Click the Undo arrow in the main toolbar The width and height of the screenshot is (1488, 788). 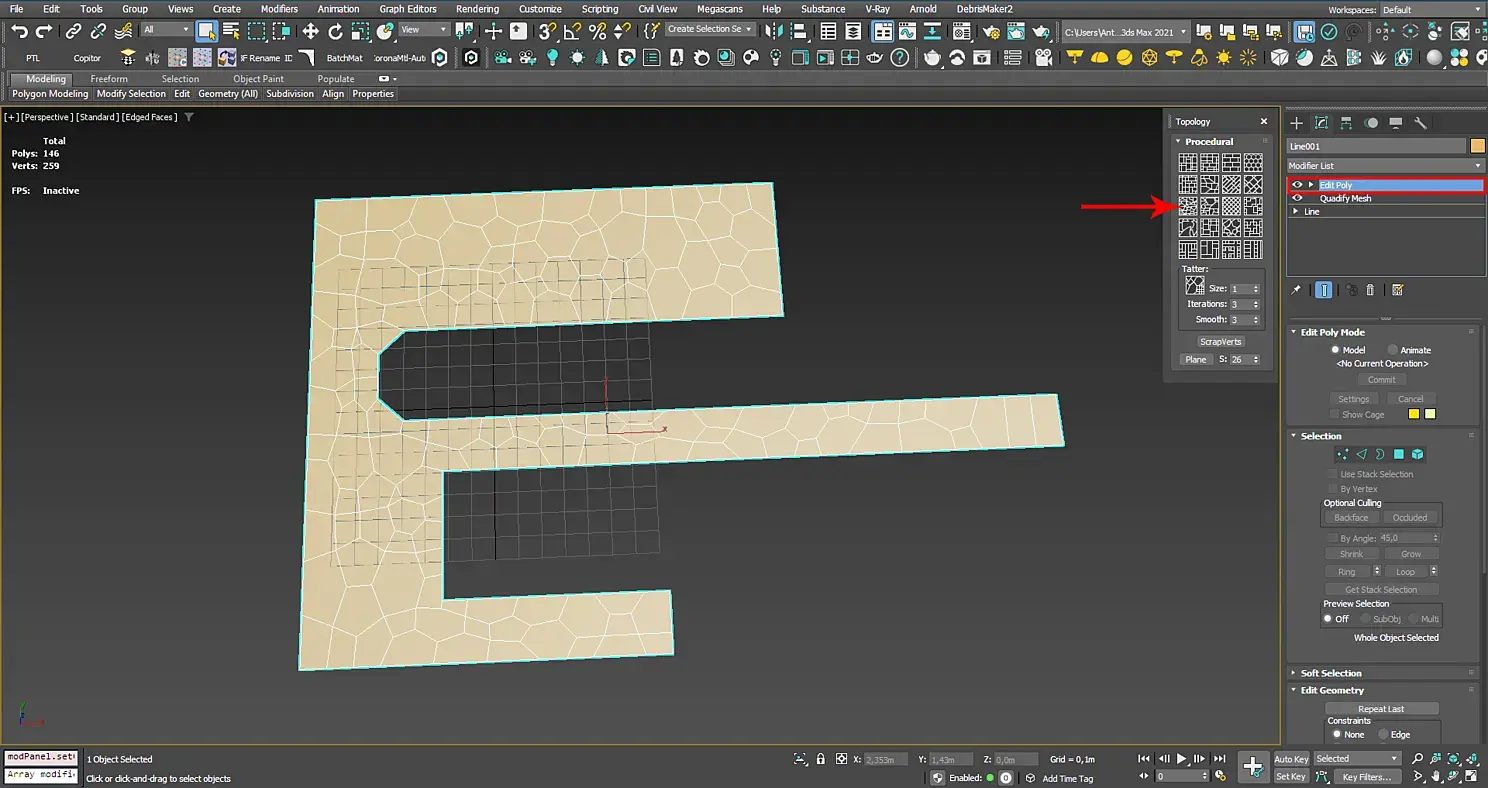point(19,31)
